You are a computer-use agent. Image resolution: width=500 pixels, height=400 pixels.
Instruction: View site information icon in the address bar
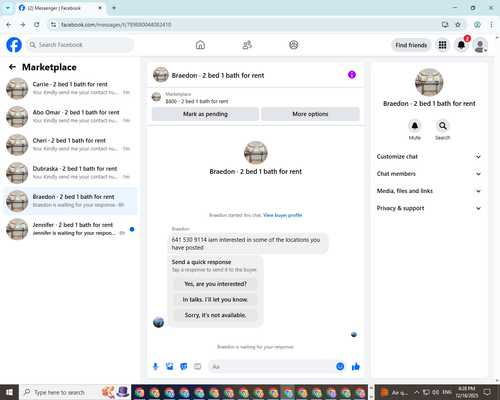[53, 25]
